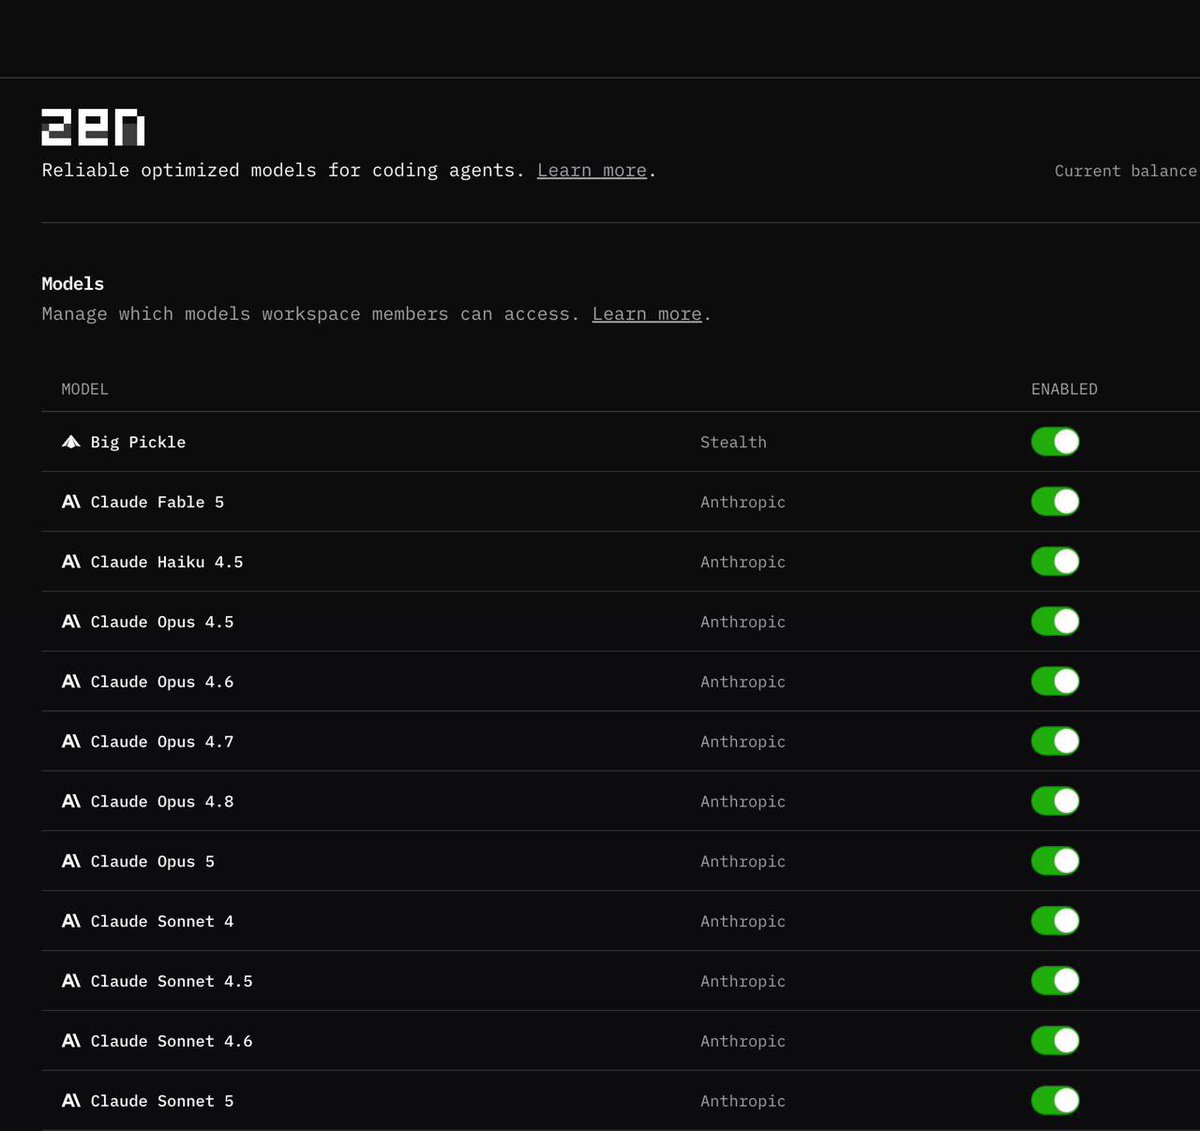Select the Claude Opus 4.6 name
This screenshot has height=1131, width=1200.
(162, 682)
